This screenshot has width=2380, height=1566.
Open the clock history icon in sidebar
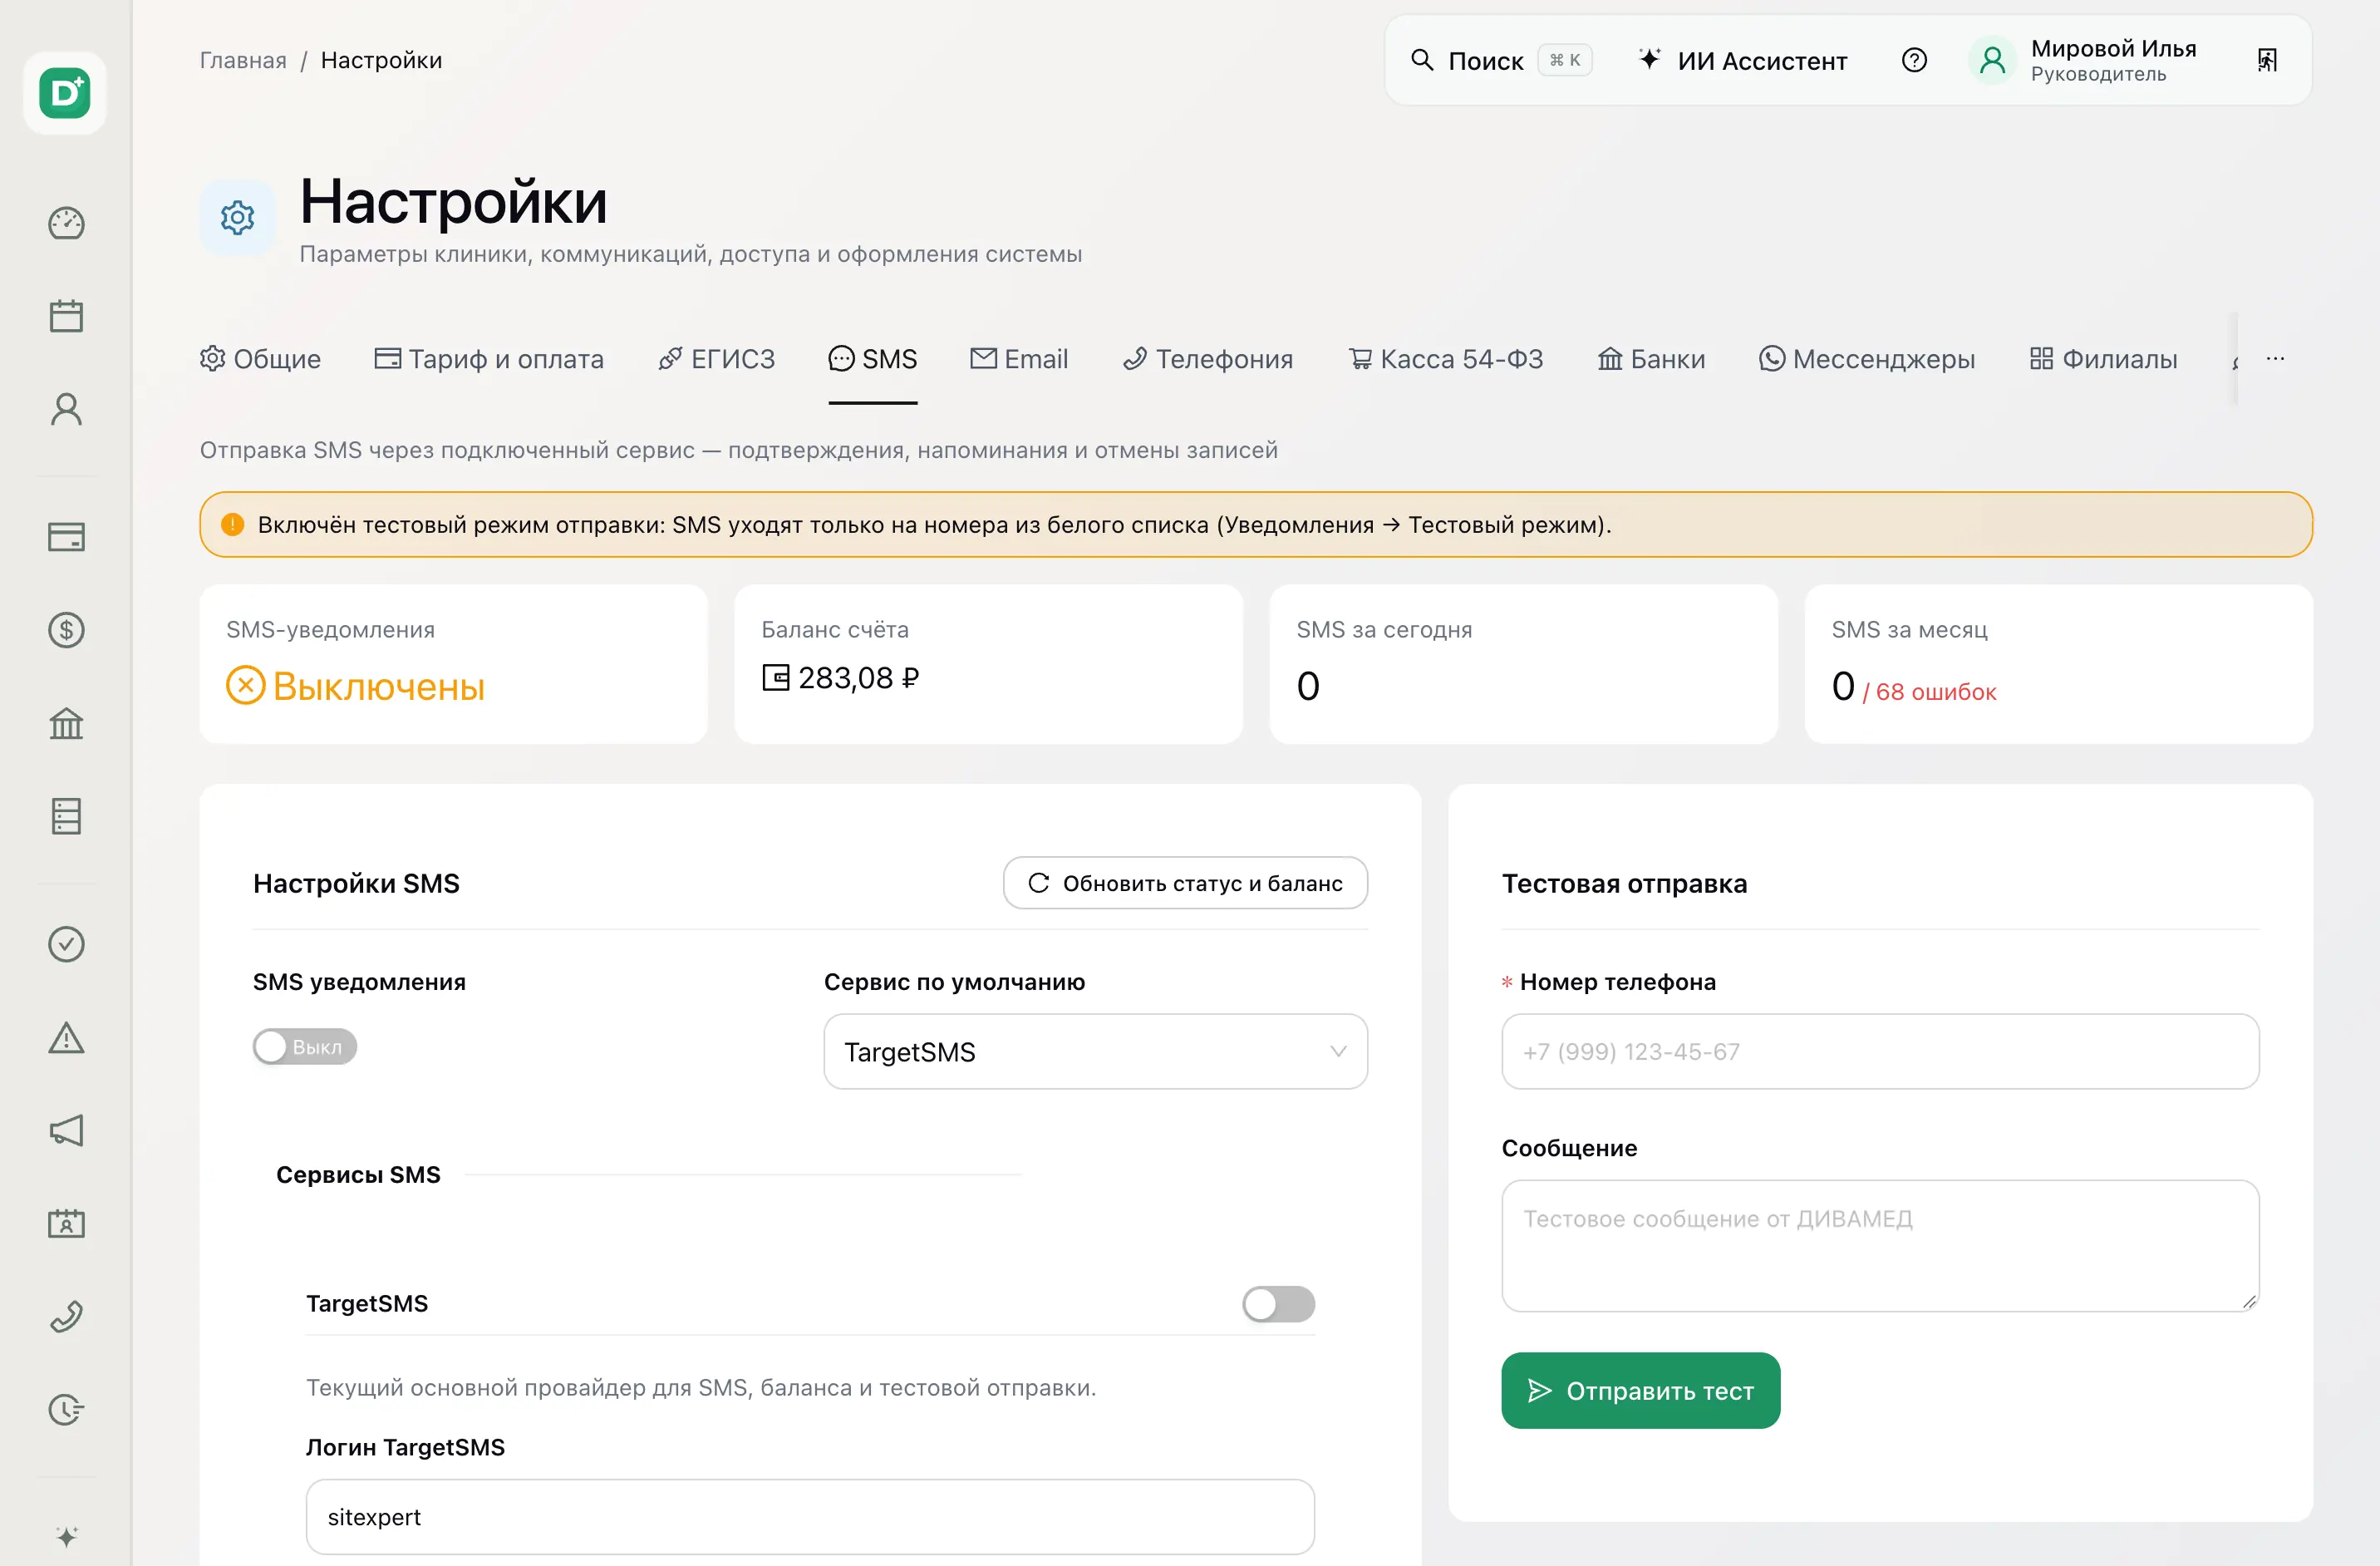[66, 1409]
